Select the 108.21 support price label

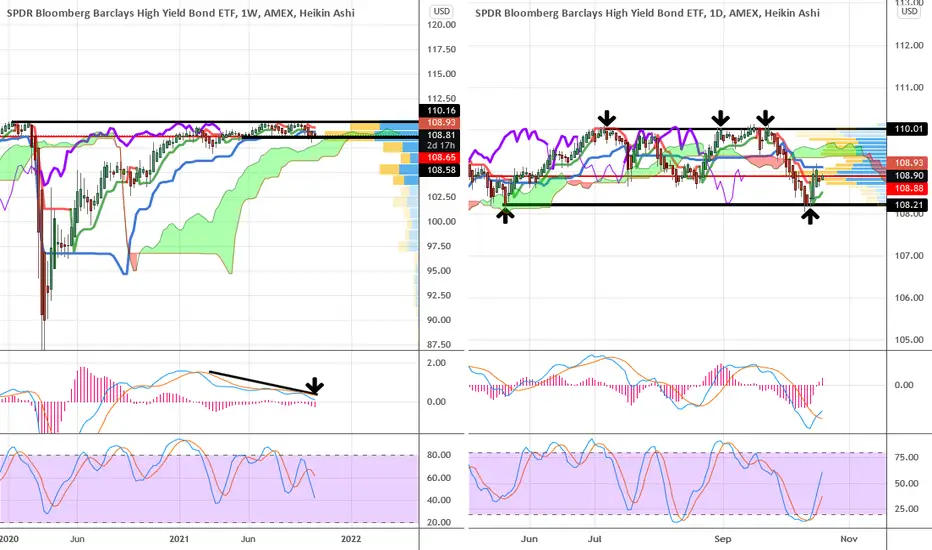click(907, 205)
